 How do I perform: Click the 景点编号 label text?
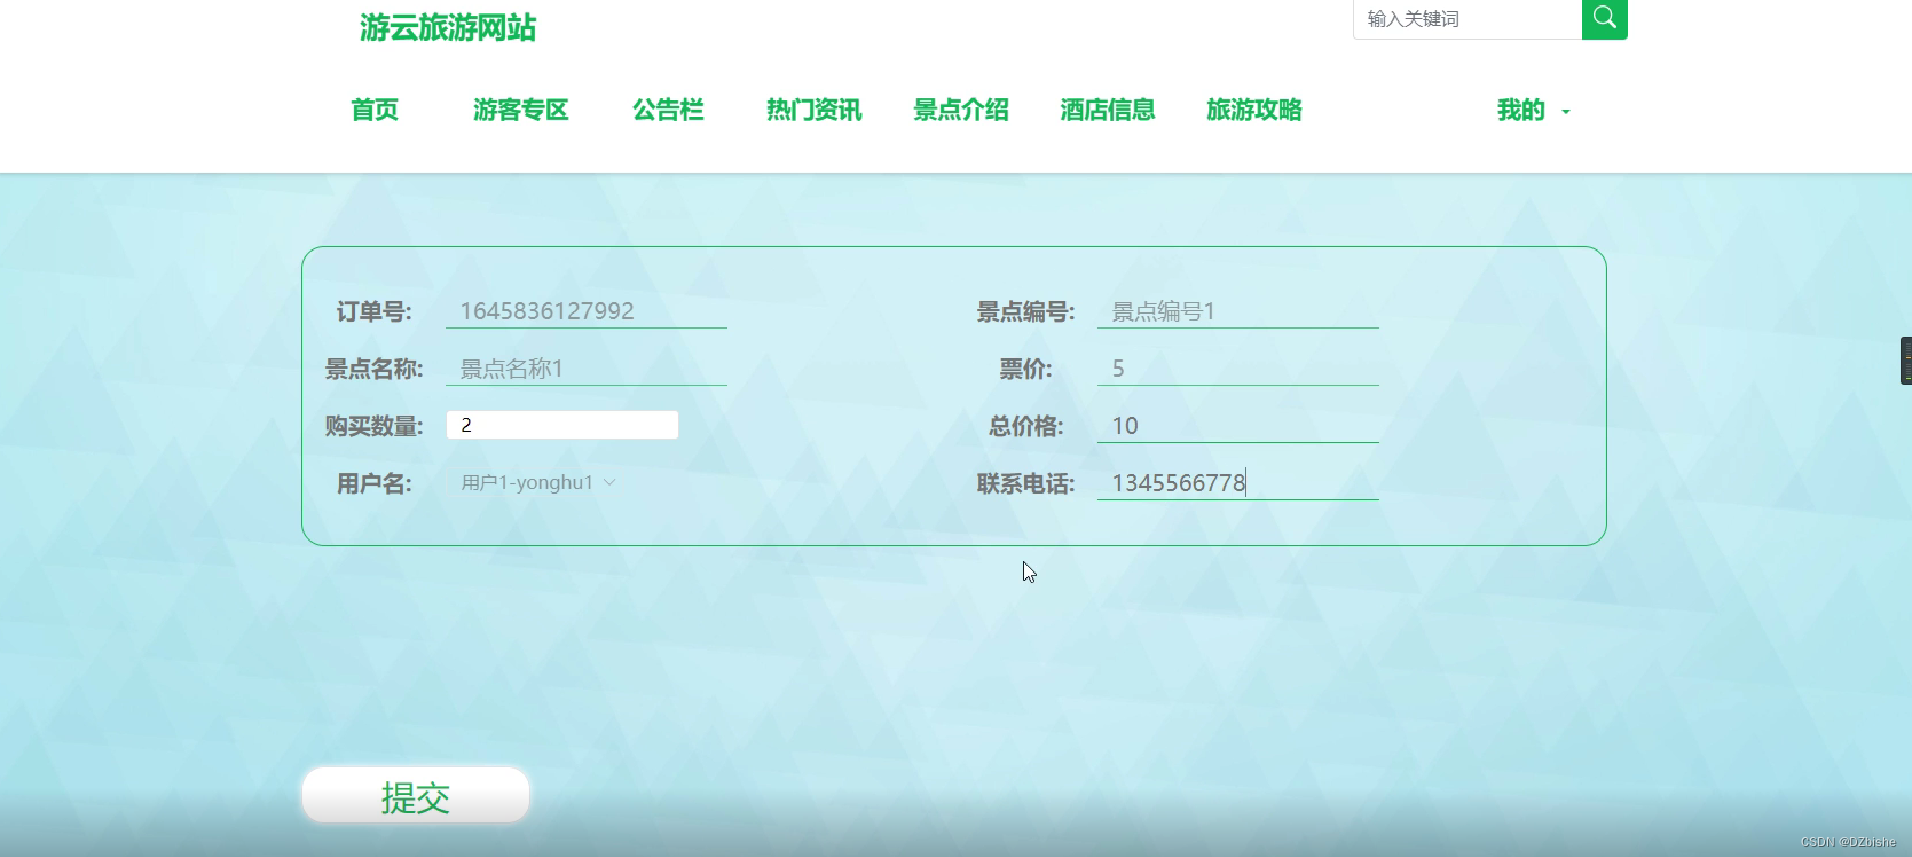tap(1026, 312)
